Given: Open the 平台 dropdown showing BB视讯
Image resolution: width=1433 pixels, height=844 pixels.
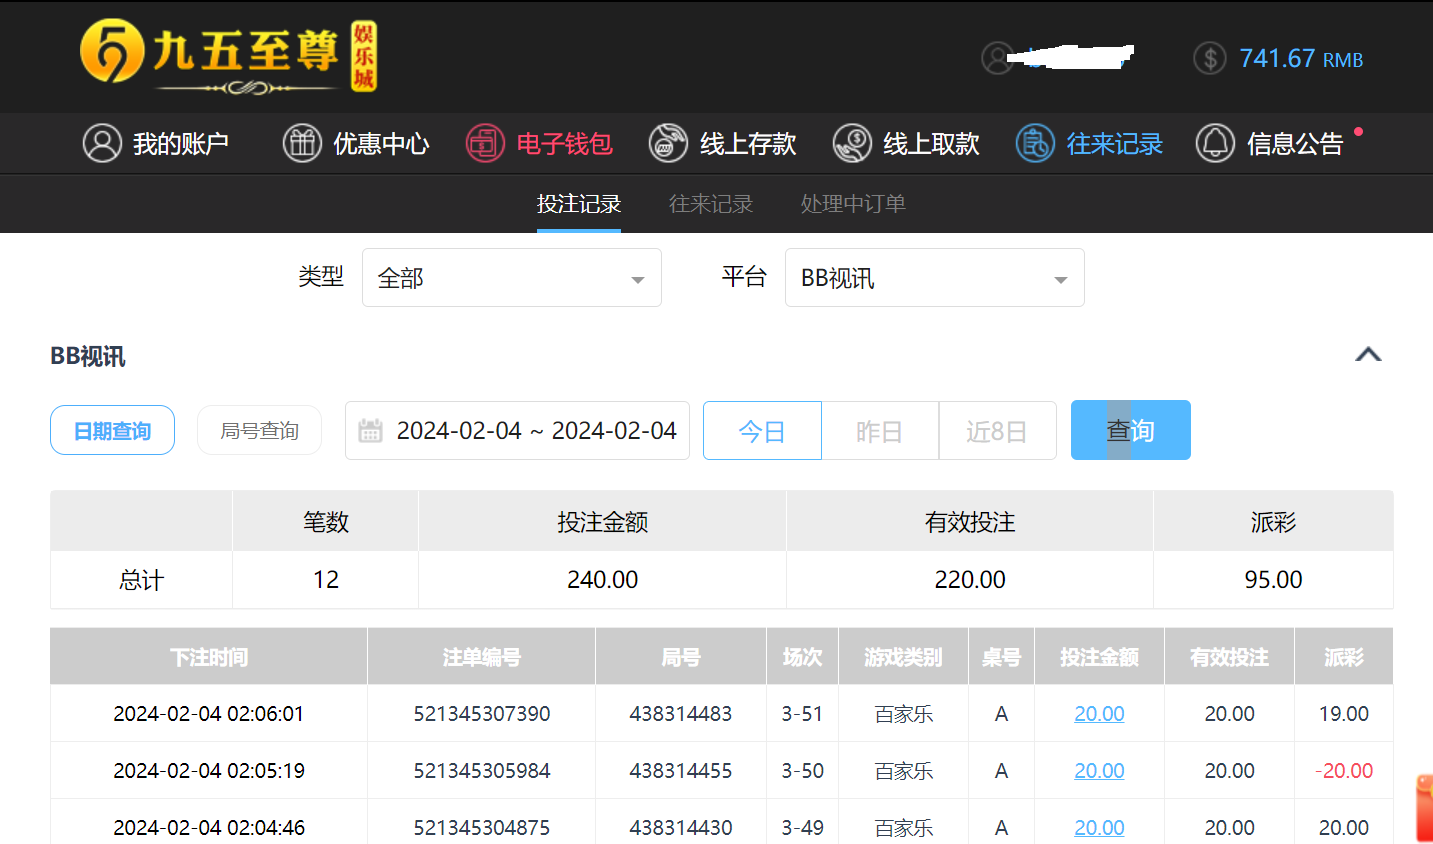Looking at the screenshot, I should (x=934, y=278).
